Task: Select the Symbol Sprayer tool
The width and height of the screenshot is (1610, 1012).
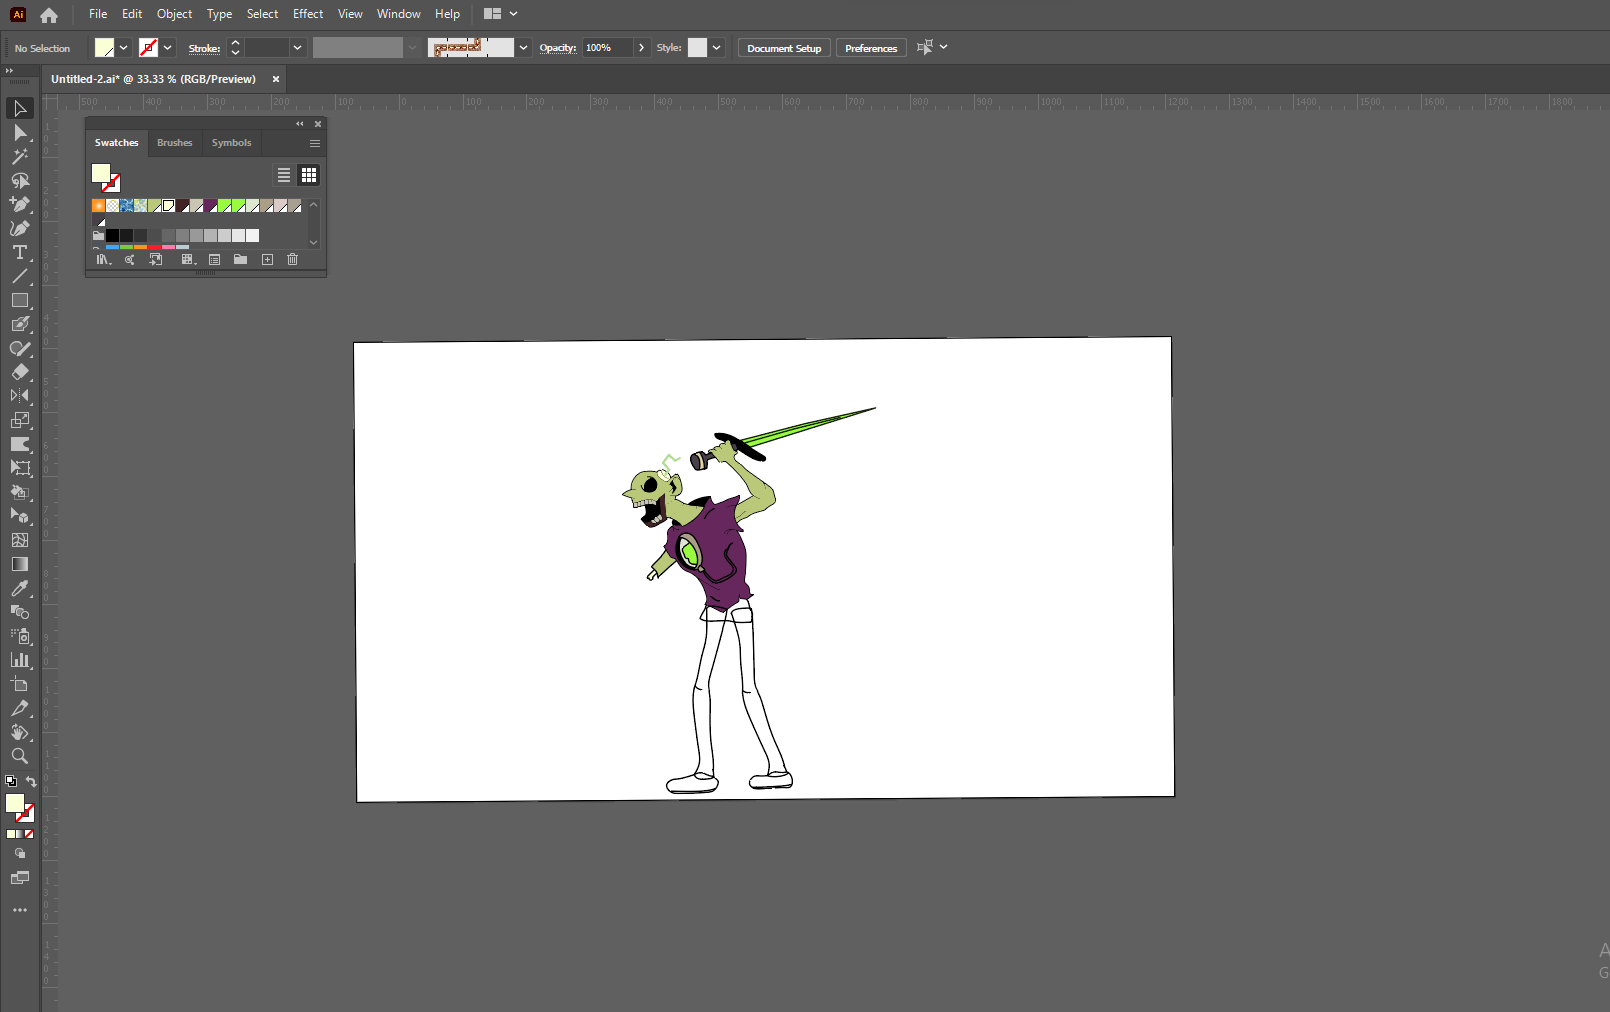Action: pos(19,636)
